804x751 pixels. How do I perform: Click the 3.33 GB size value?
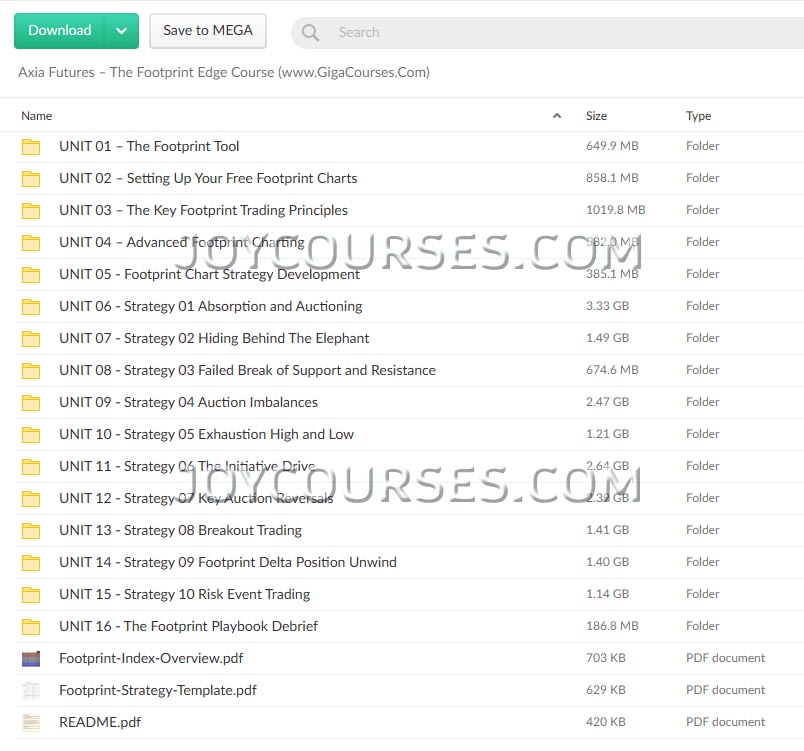pos(608,306)
